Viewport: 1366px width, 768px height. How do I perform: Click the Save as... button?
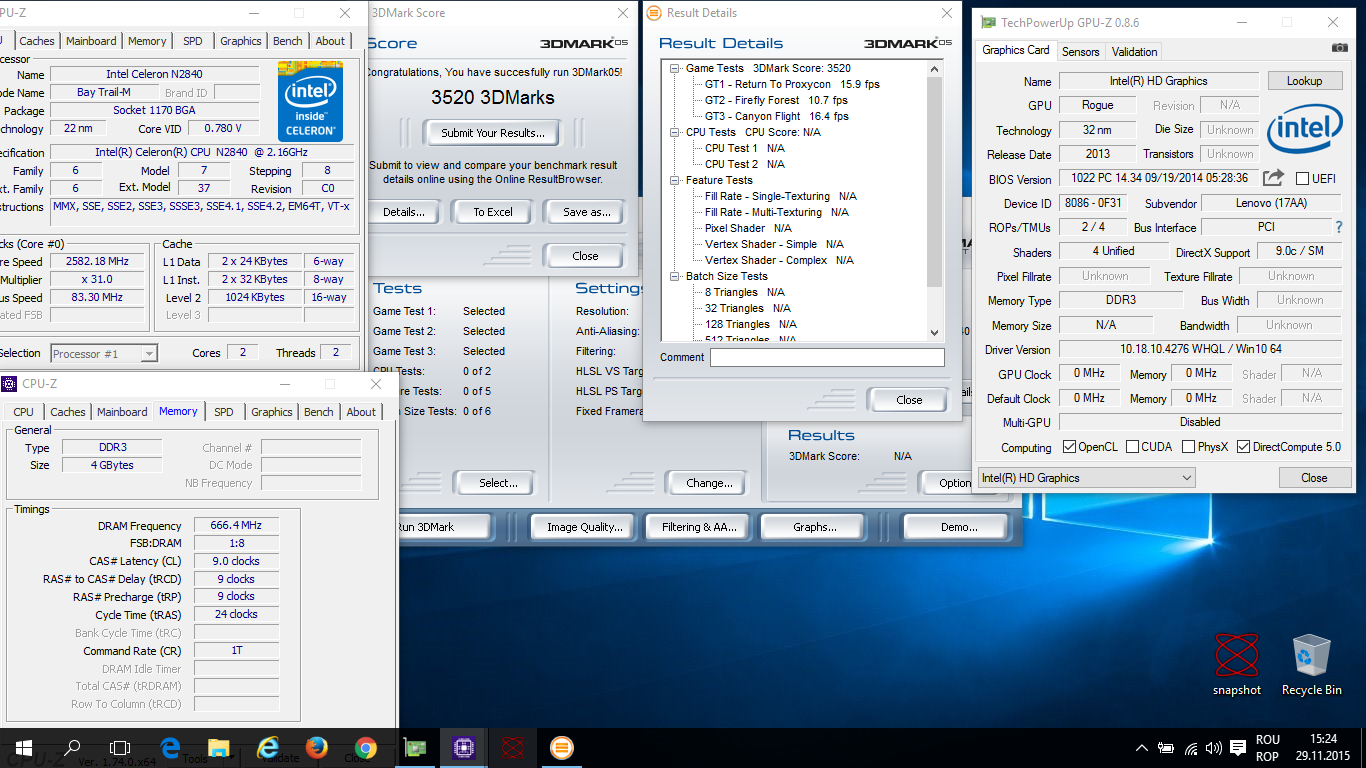coord(586,212)
